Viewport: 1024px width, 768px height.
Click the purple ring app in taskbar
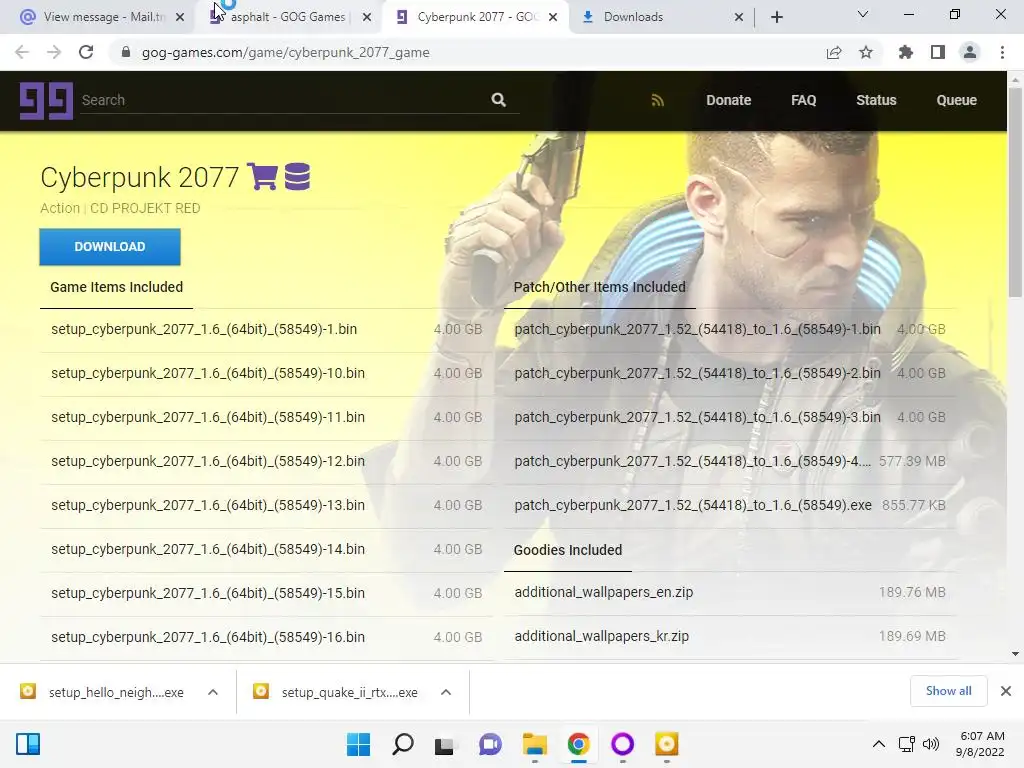pyautogui.click(x=622, y=744)
